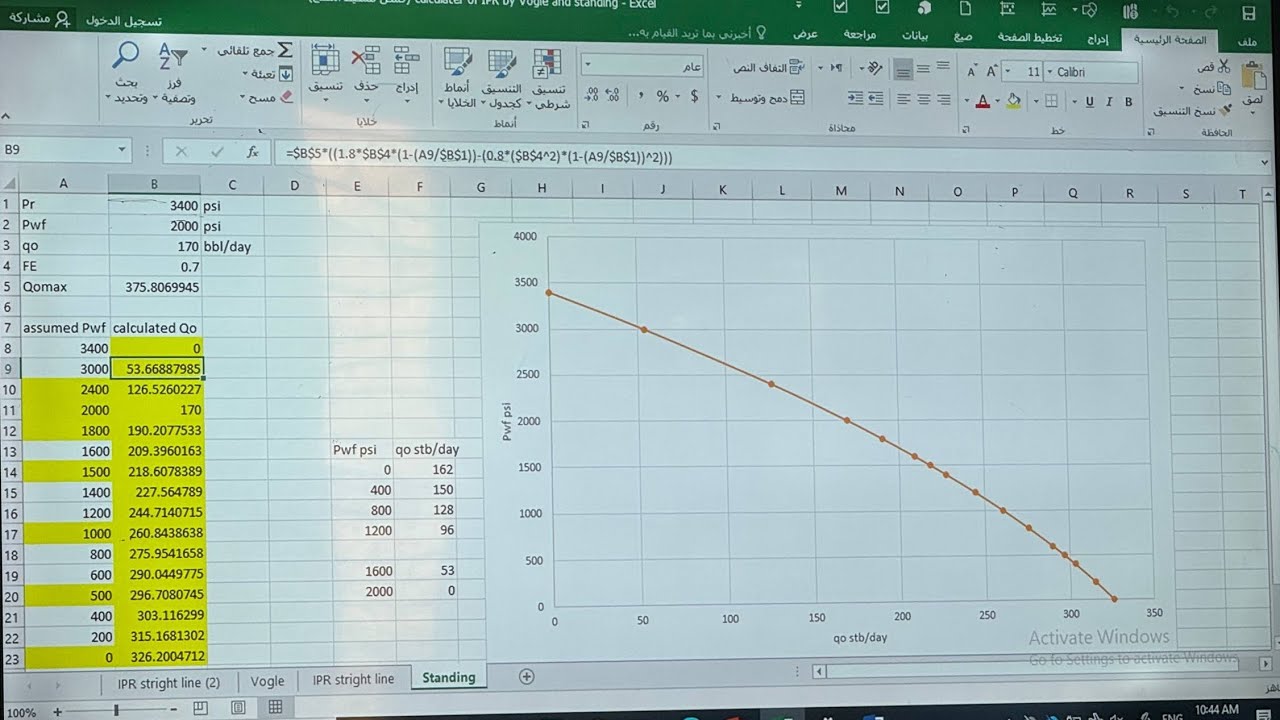Open the File (ملف) tab
The image size is (1280, 720).
1247,41
